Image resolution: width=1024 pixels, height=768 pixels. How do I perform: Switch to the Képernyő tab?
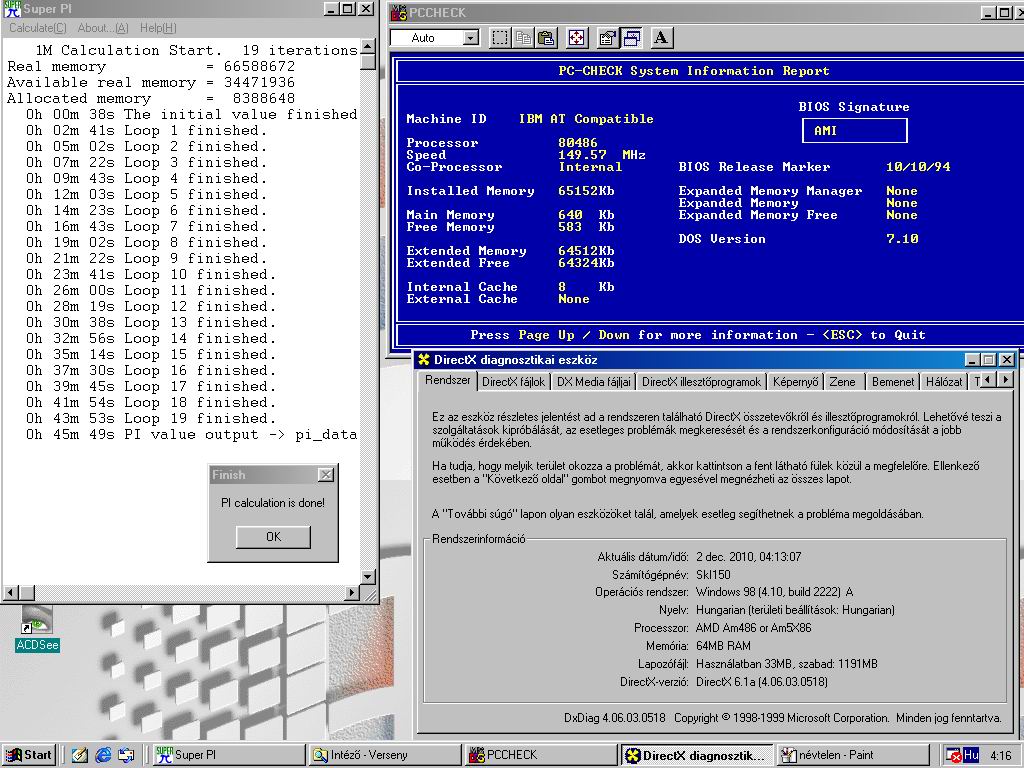[795, 382]
